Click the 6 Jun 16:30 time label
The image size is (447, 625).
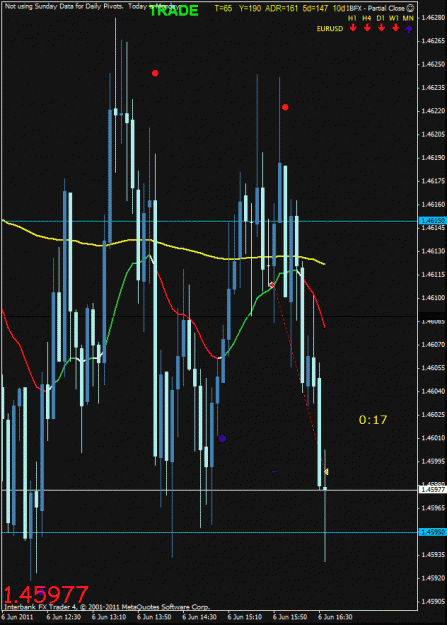335,617
